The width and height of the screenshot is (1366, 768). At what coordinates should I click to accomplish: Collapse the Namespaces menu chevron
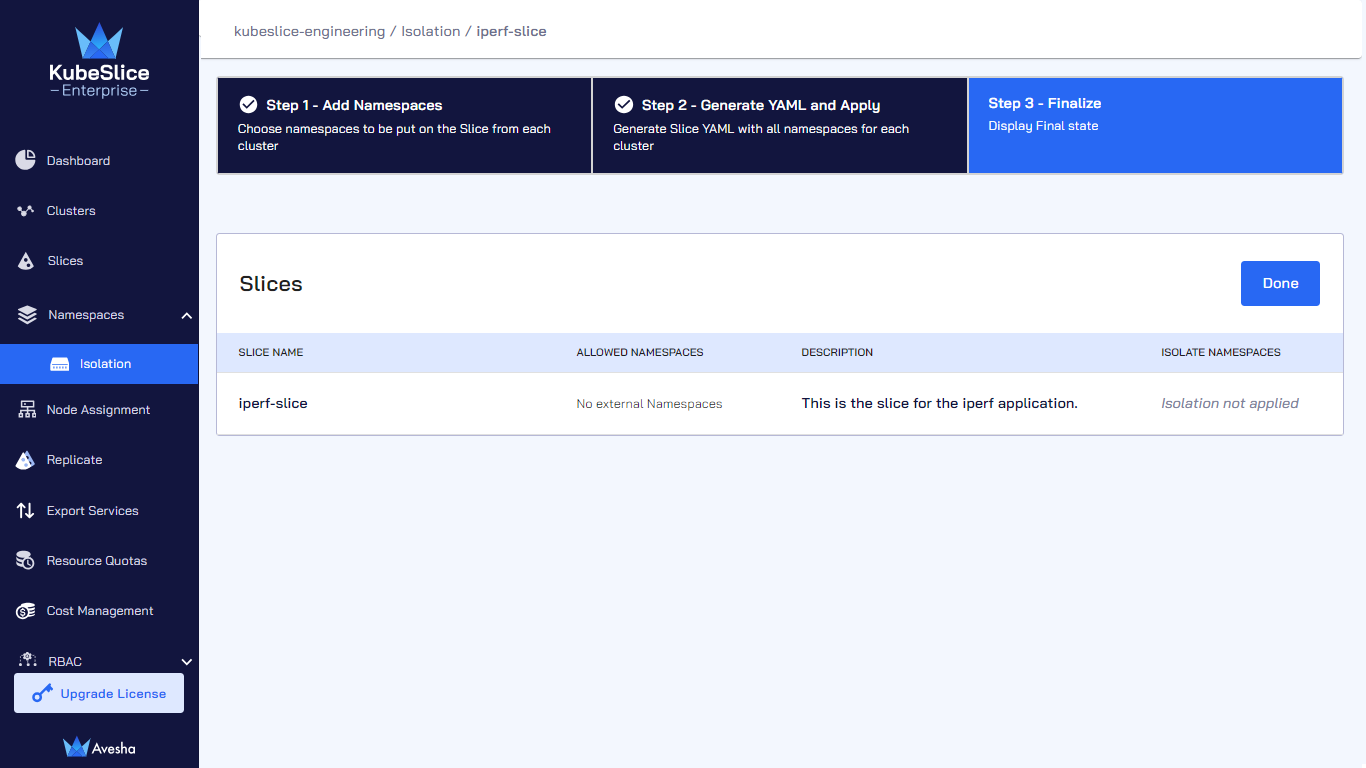[x=186, y=316]
